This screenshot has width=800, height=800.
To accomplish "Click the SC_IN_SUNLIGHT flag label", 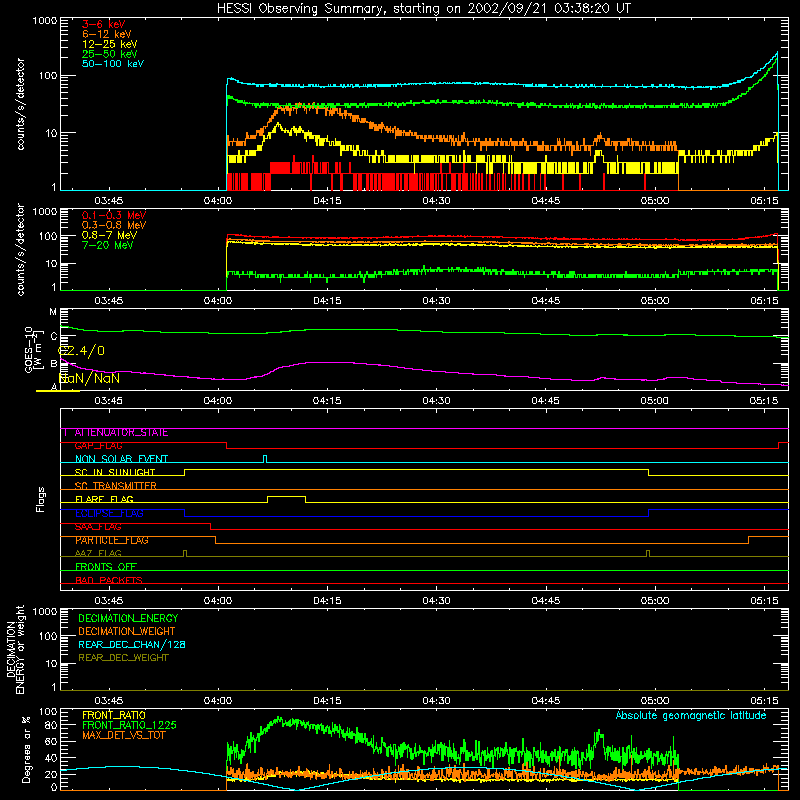I will (115, 472).
